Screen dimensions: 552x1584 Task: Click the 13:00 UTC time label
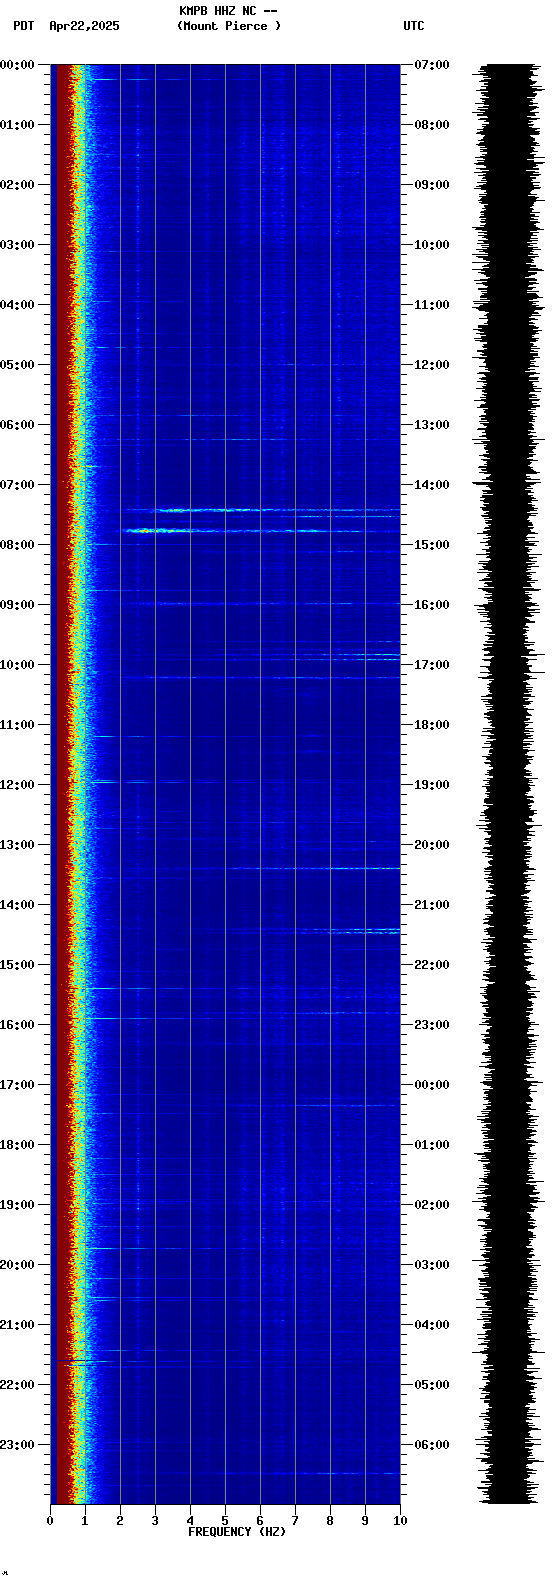click(x=432, y=425)
